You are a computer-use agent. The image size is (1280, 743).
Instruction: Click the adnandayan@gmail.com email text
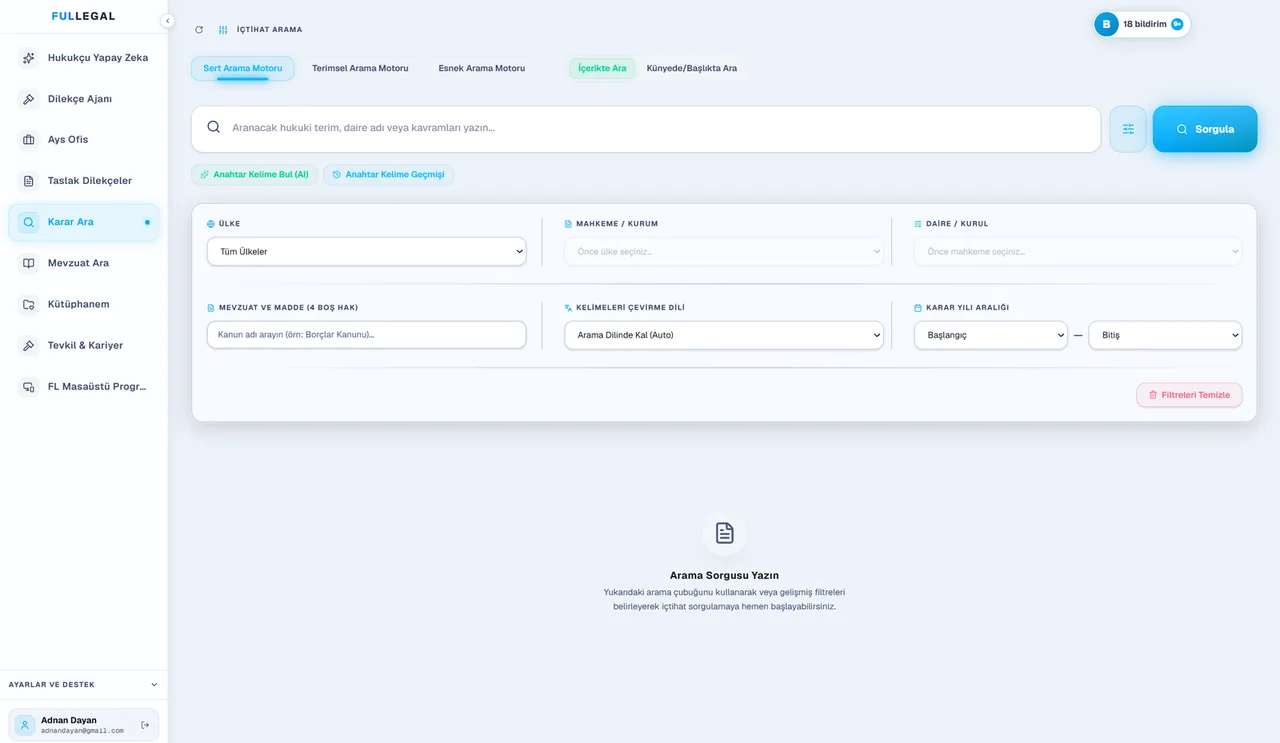[82, 731]
